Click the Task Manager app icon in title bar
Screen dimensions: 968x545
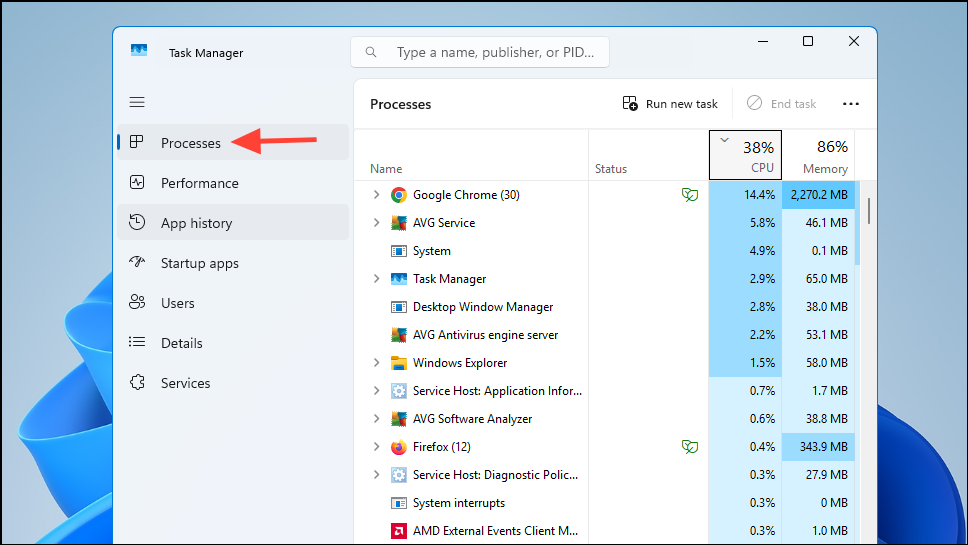(139, 51)
